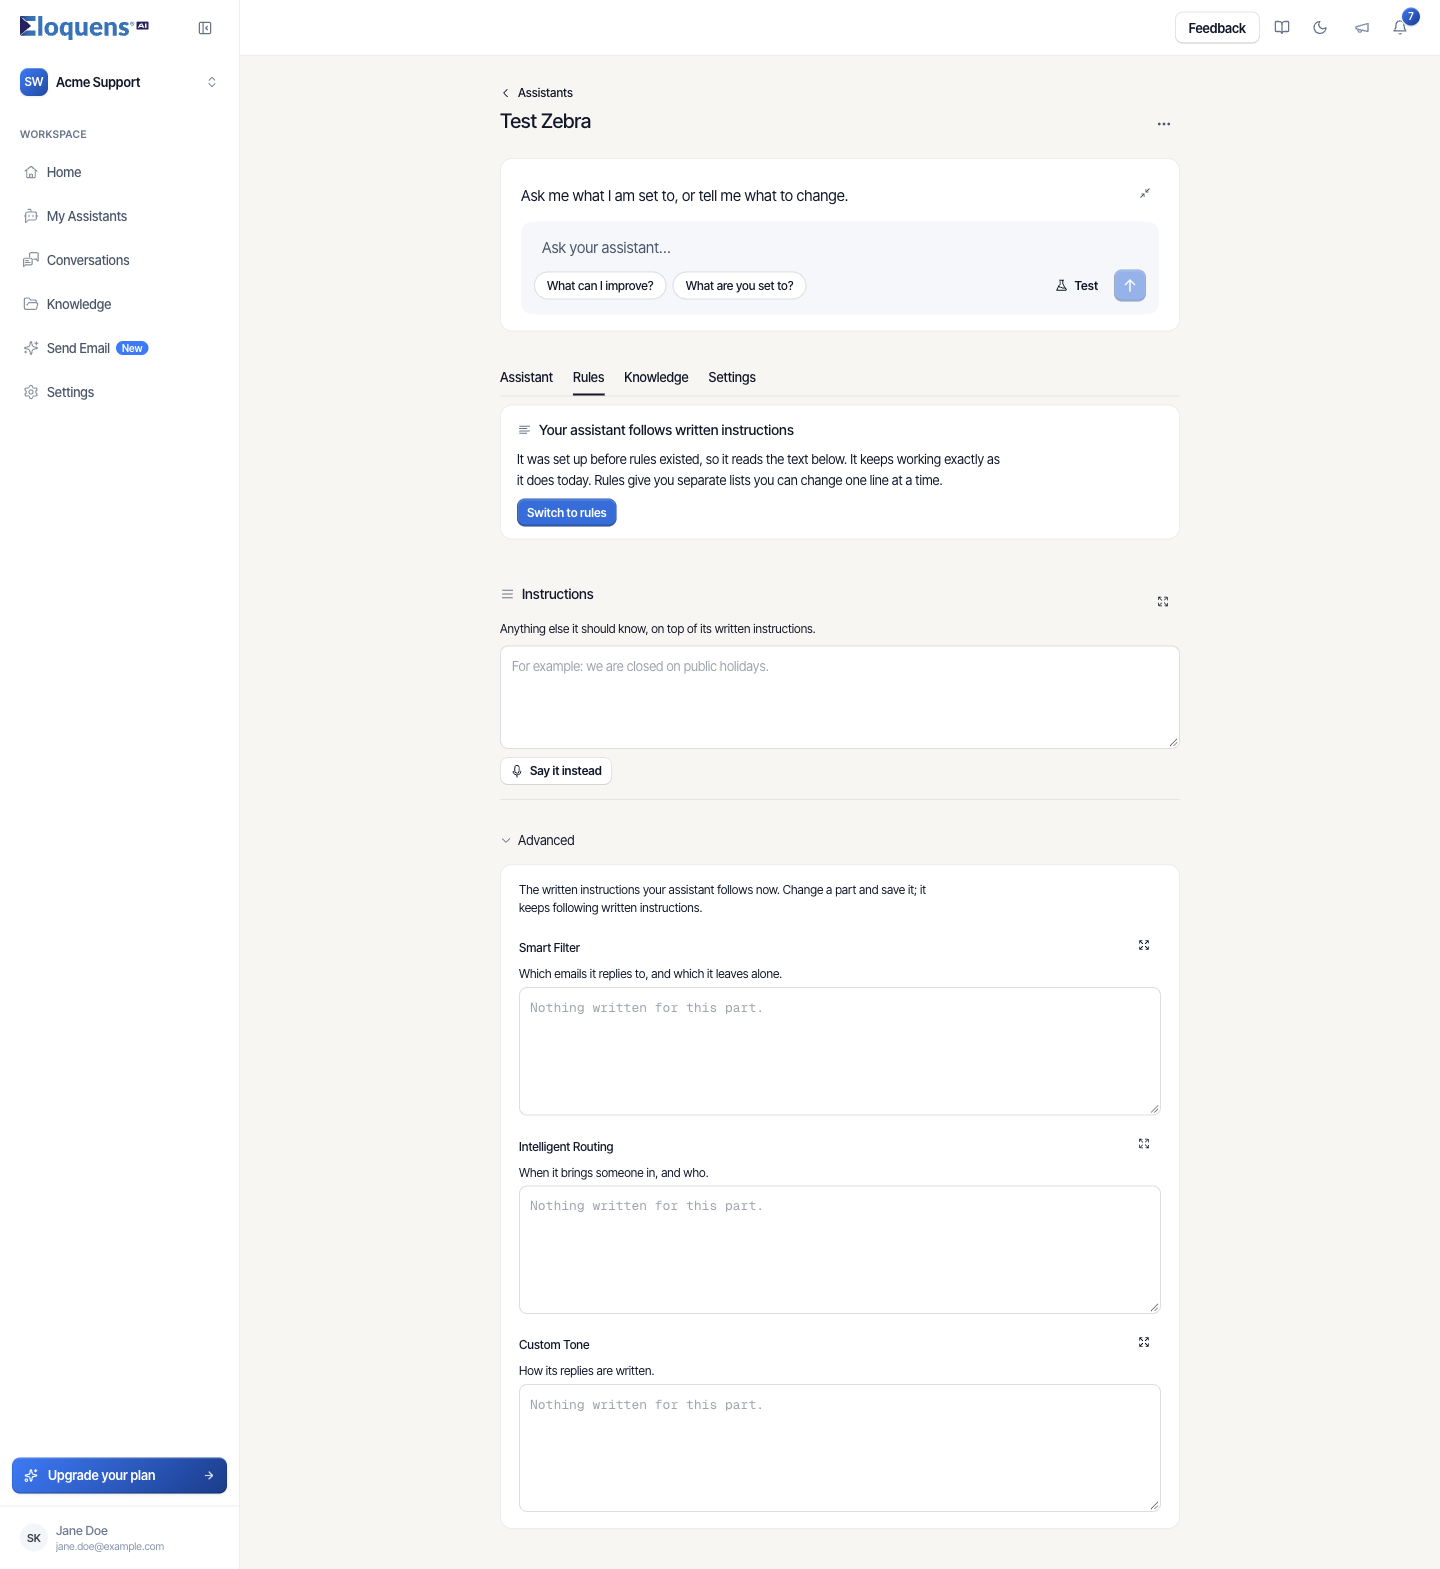This screenshot has width=1440, height=1569.
Task: Open Jane Doe account profile
Action: 119,1538
